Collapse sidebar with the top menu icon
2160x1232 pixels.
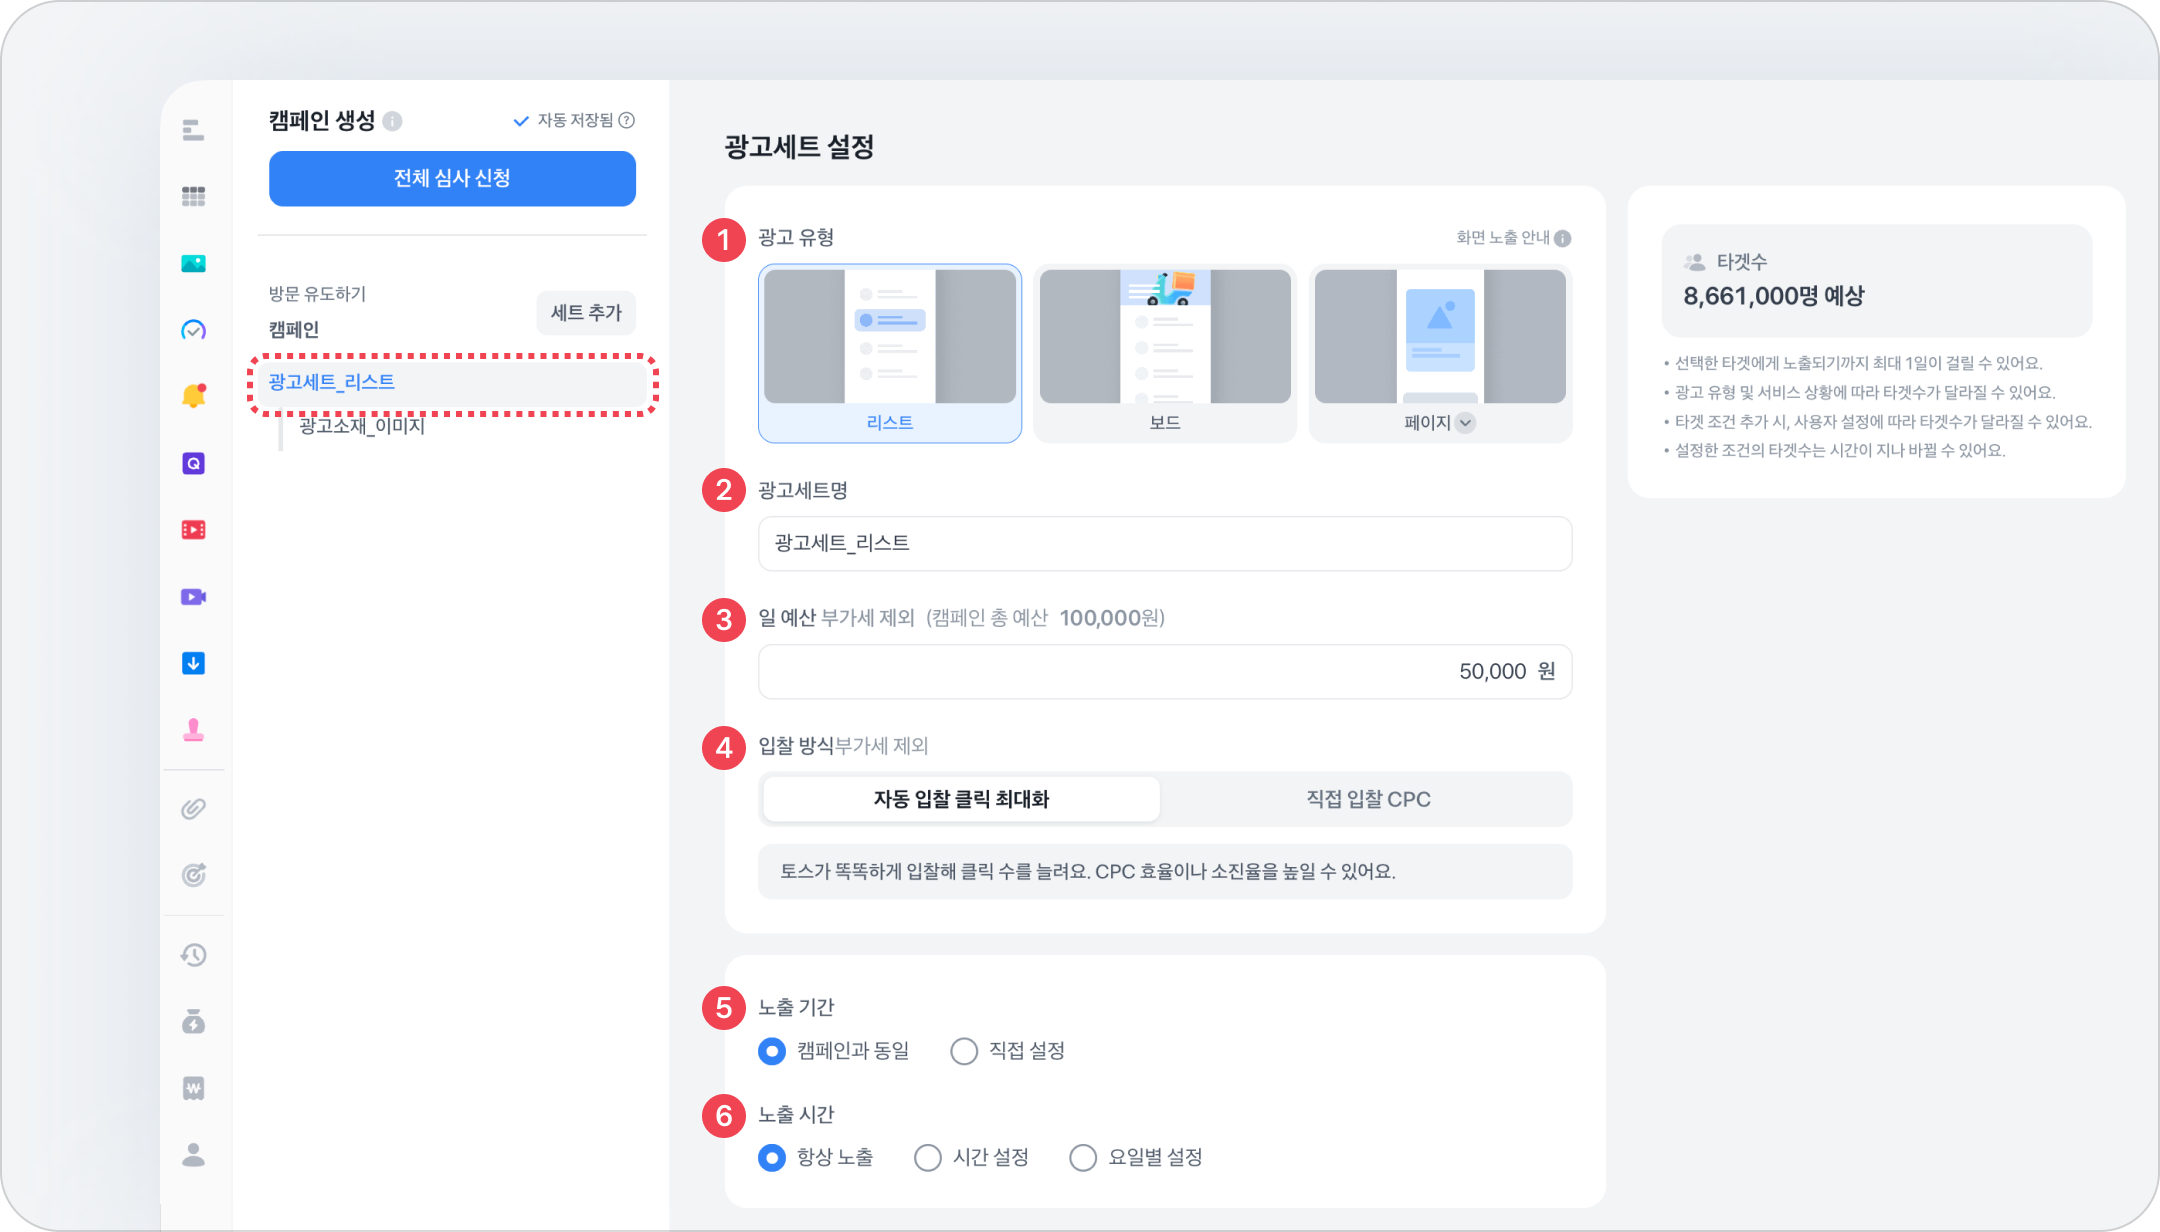pyautogui.click(x=193, y=130)
